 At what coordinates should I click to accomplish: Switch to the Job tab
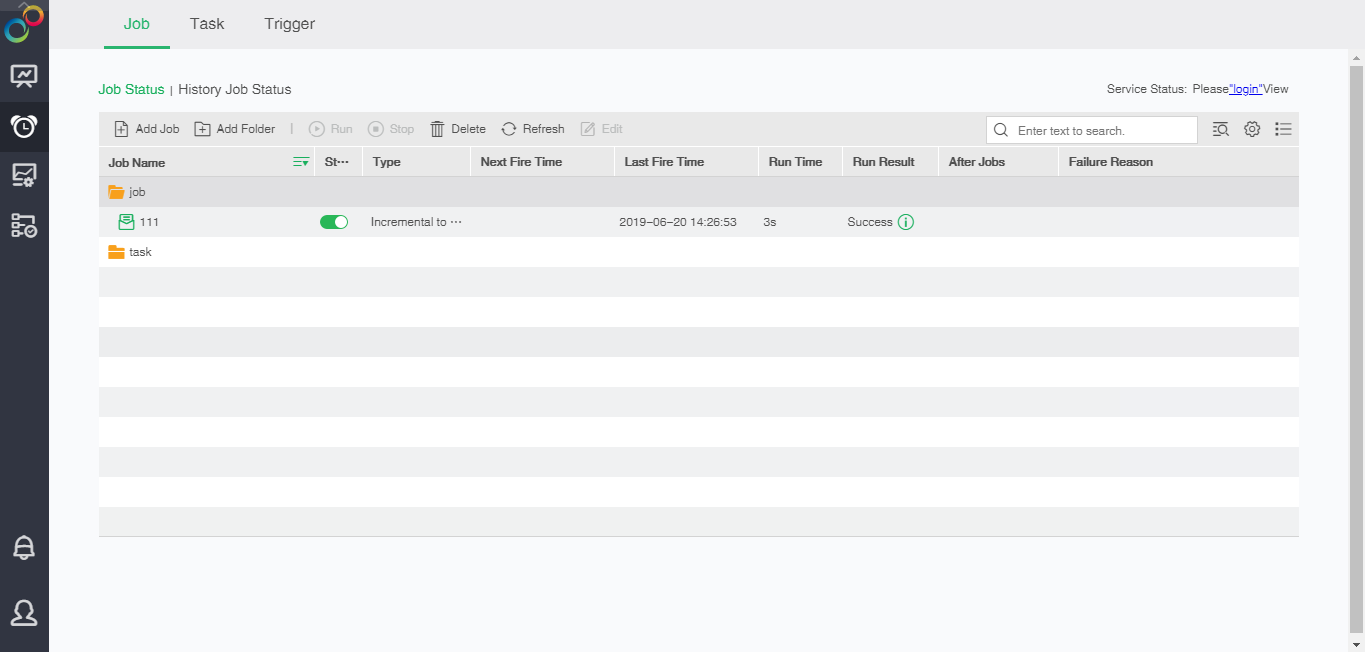[137, 24]
